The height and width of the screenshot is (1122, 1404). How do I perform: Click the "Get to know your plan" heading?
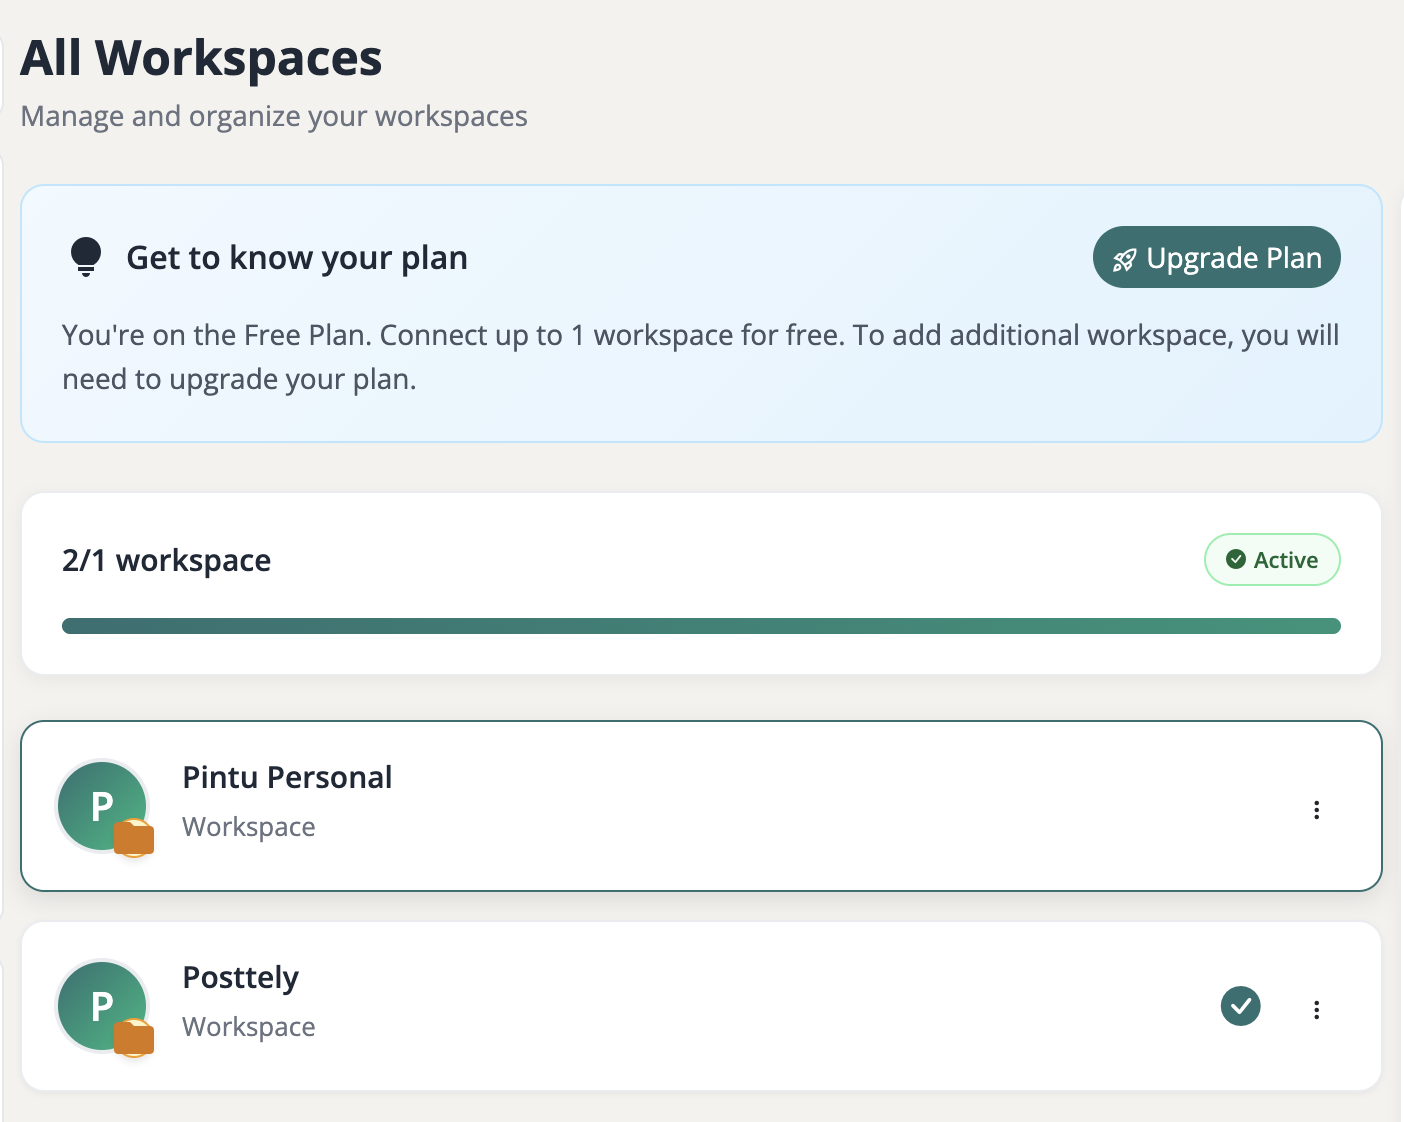(x=297, y=258)
